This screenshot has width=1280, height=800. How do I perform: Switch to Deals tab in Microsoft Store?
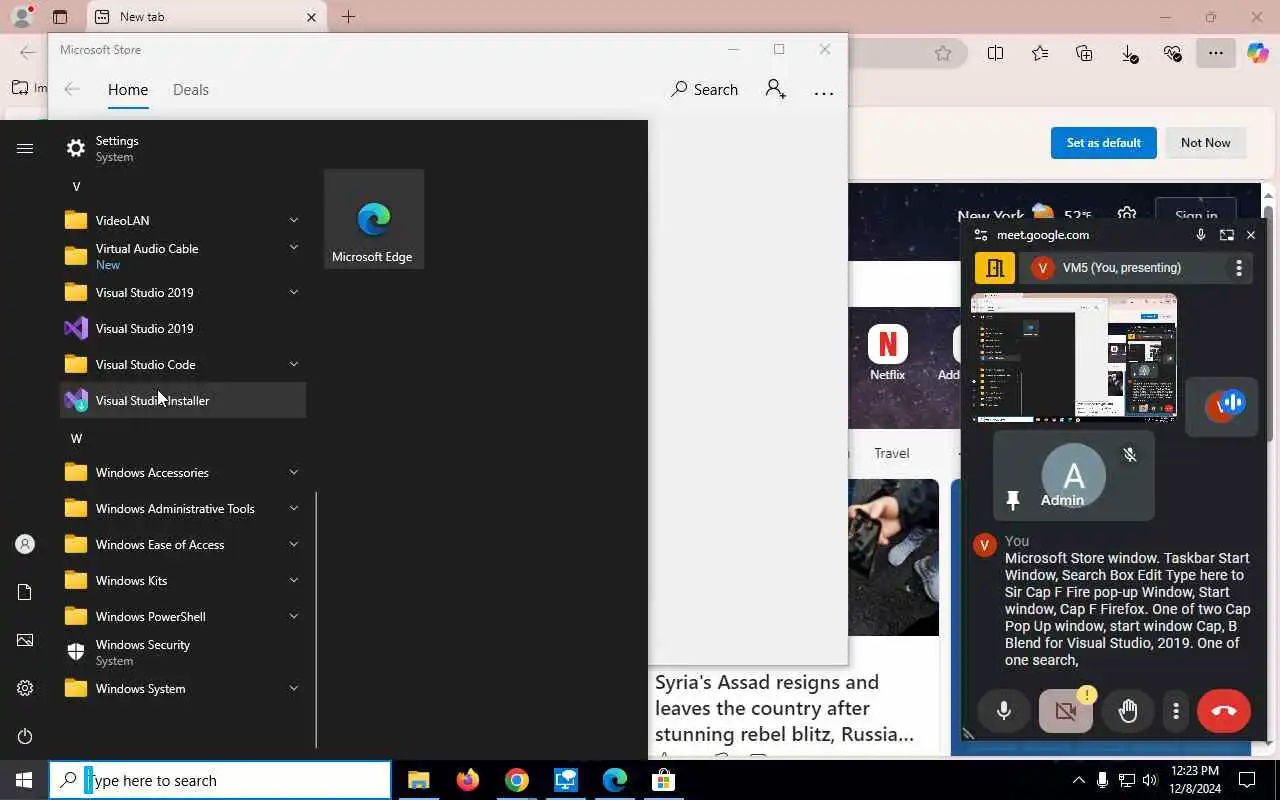coord(191,89)
